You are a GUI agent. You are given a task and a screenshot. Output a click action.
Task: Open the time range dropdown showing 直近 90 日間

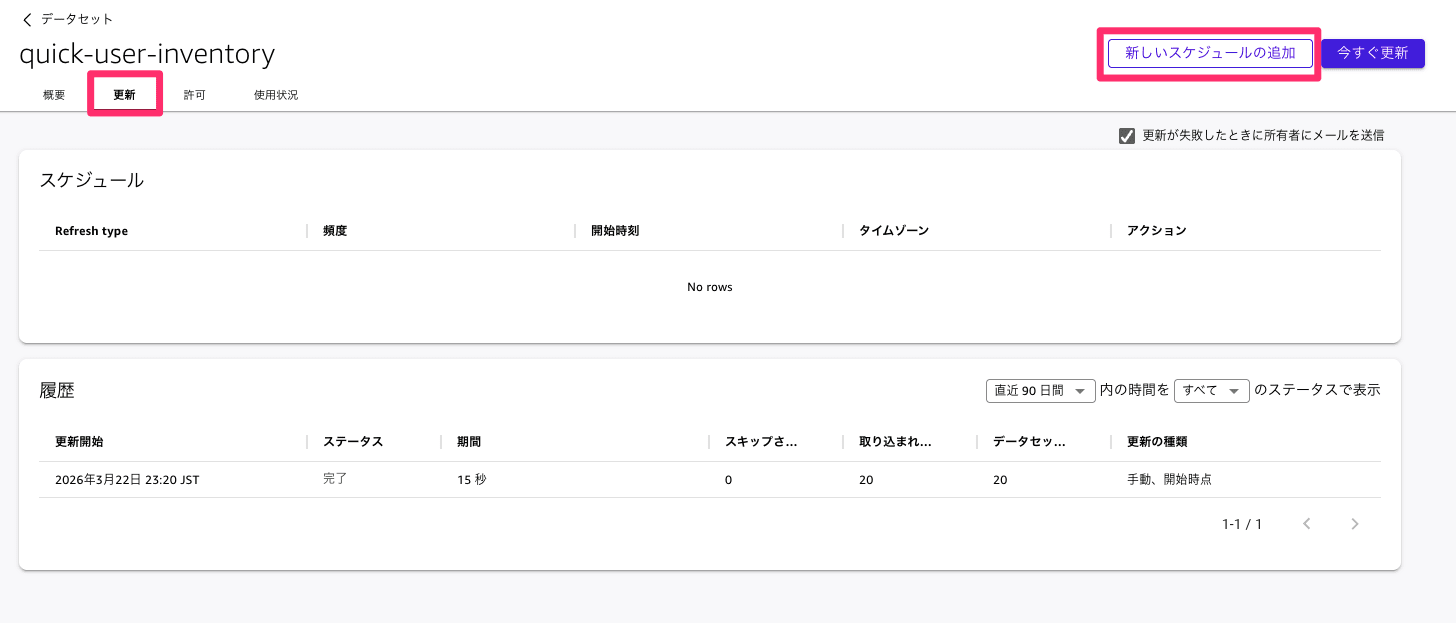point(1040,390)
